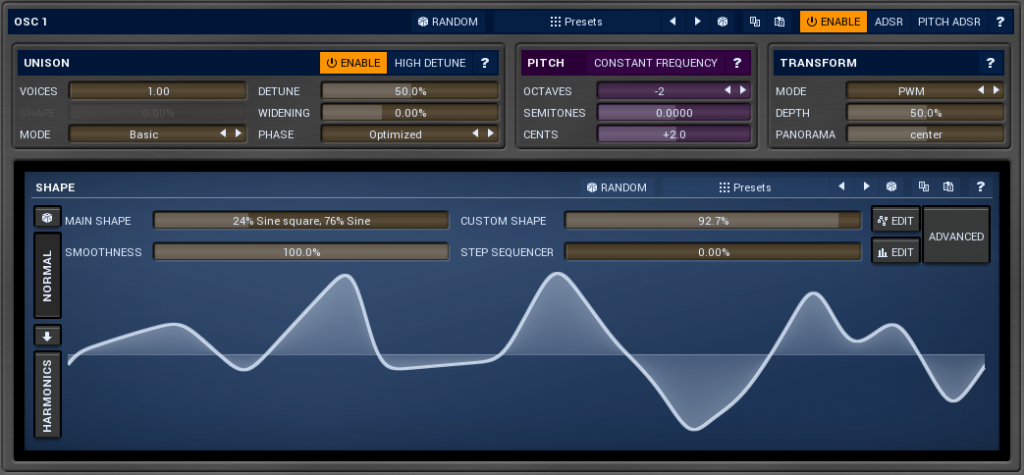Open SHAPE Presets menu
Screen dimensions: 1024x475
coord(744,187)
